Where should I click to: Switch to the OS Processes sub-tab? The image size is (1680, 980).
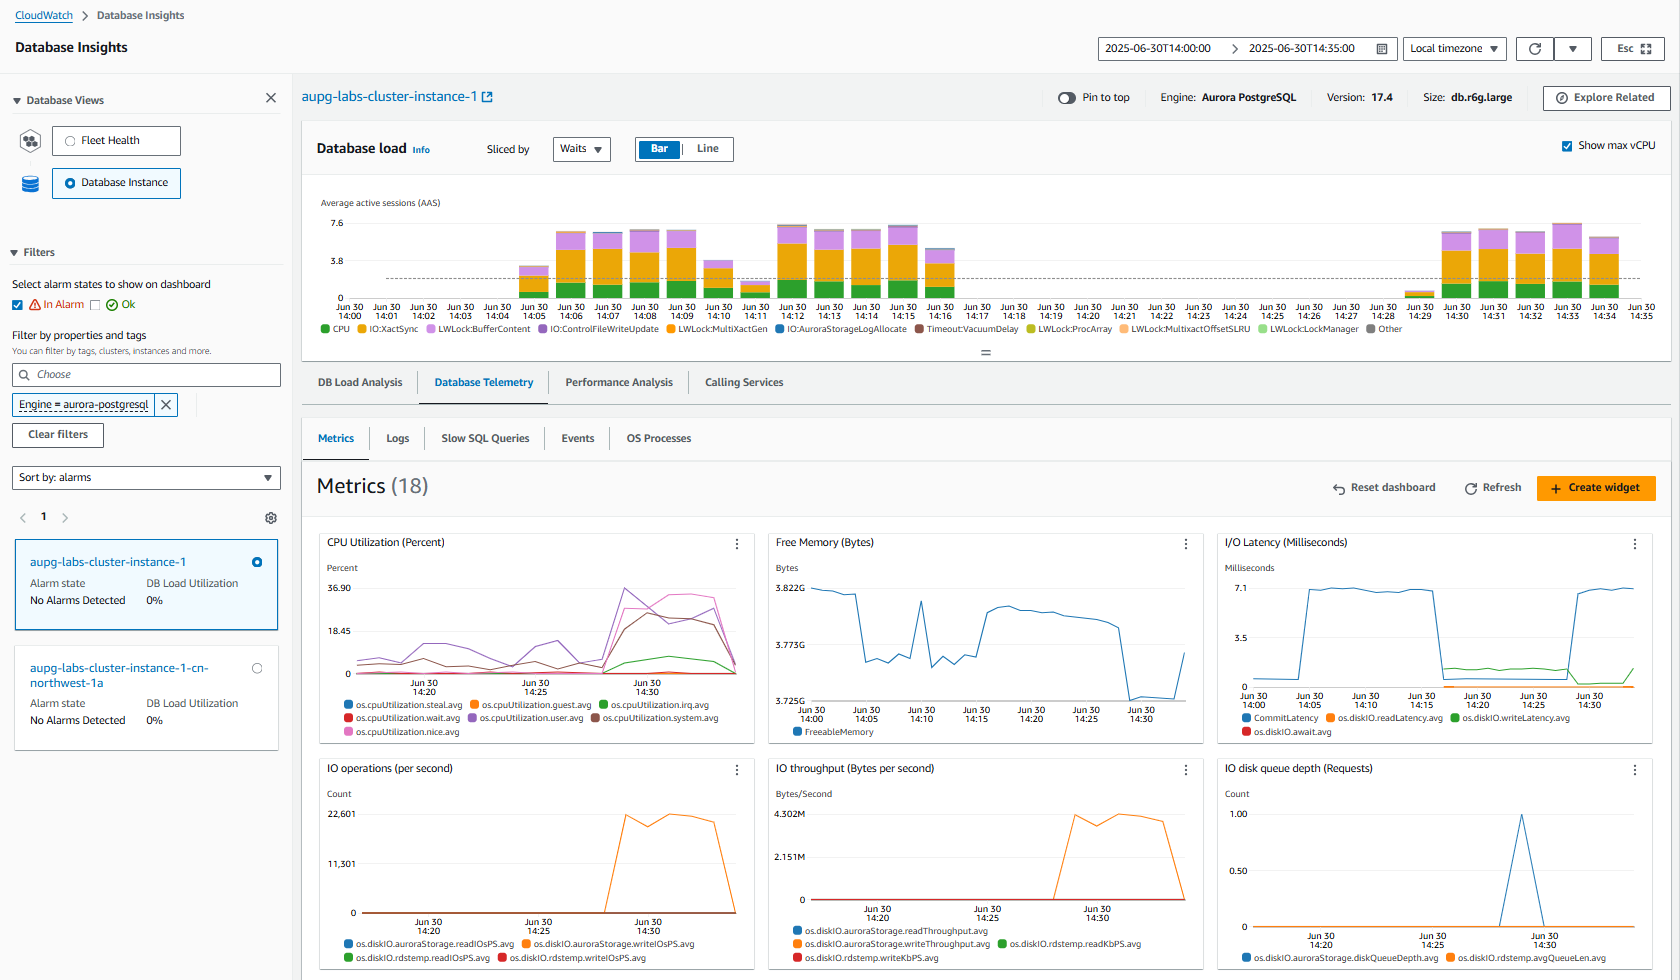point(659,439)
